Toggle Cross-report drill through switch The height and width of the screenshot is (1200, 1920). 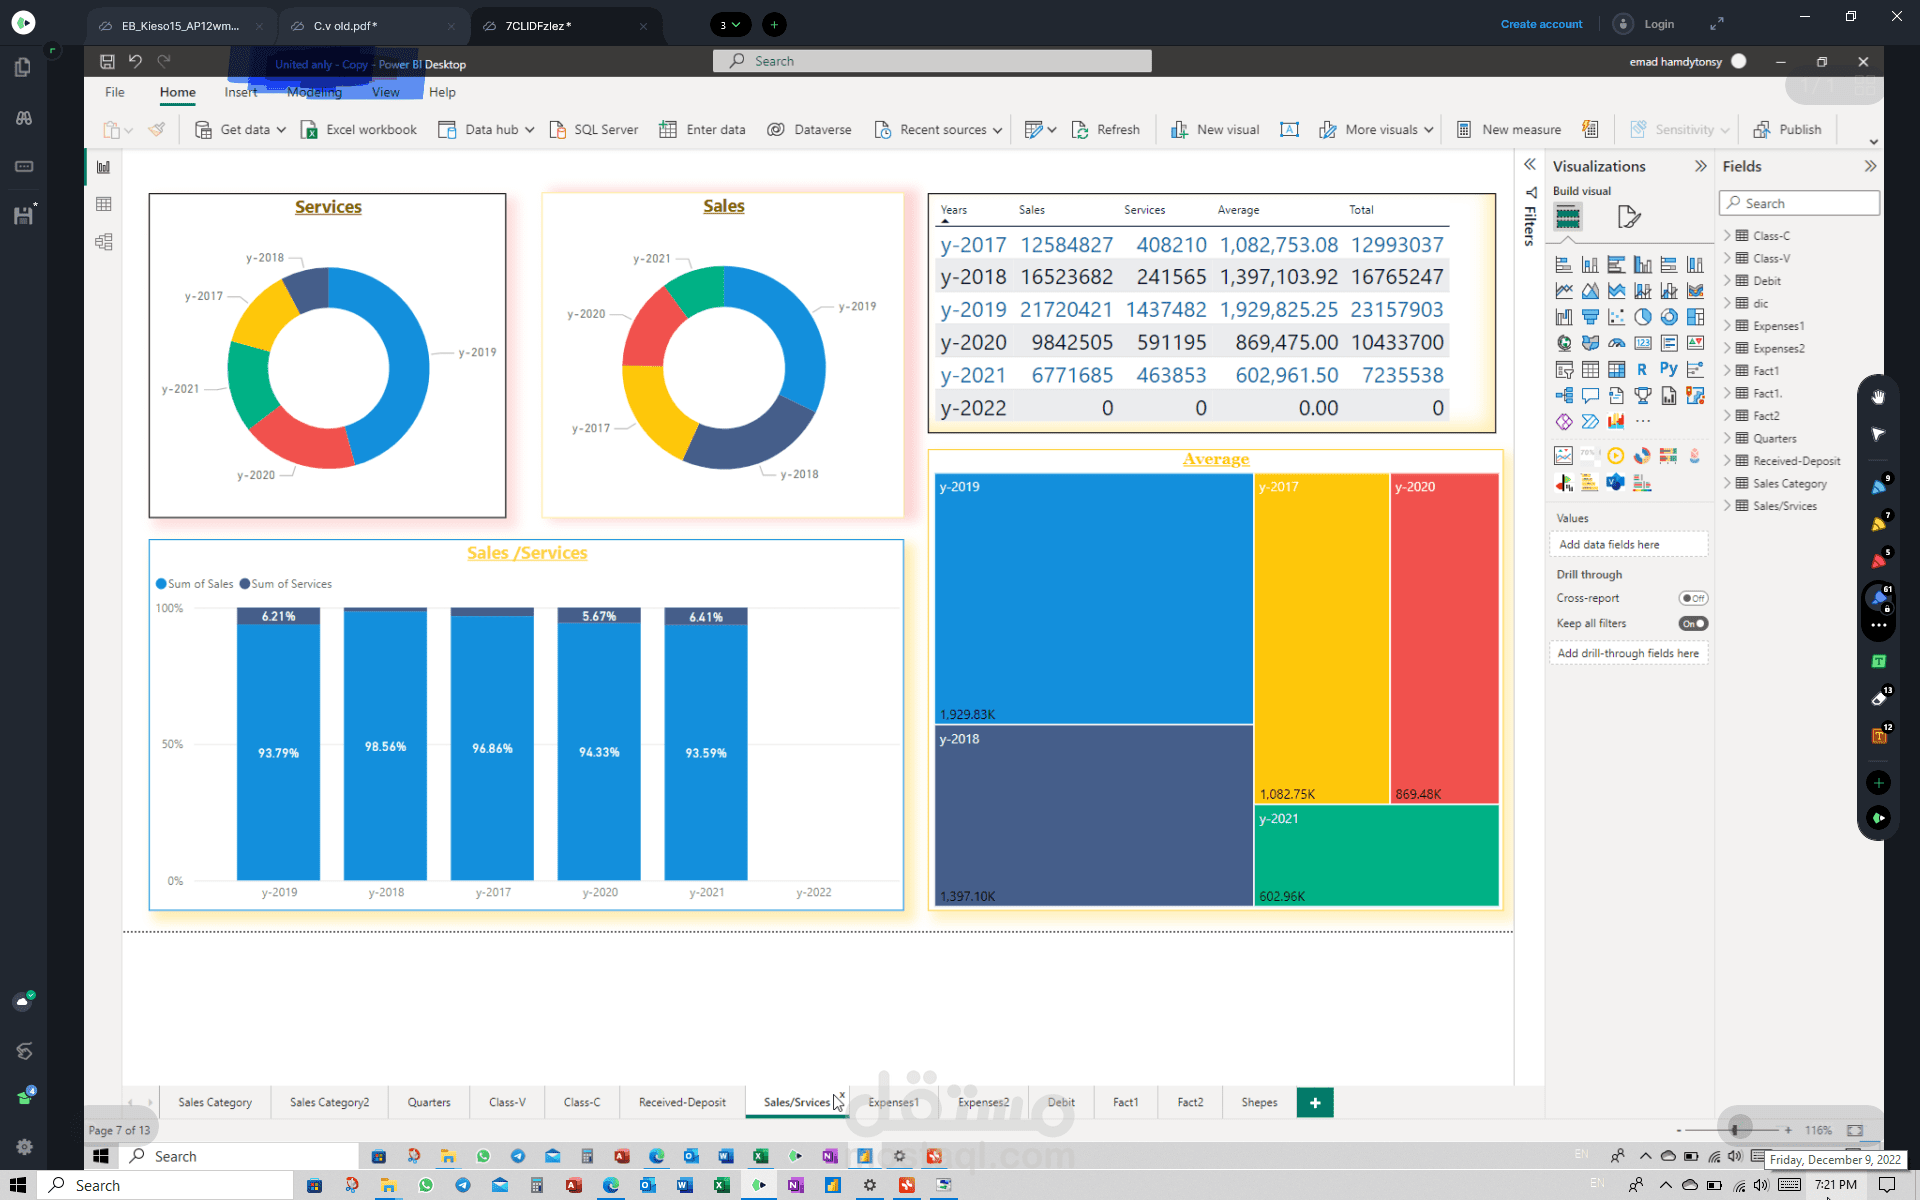coord(1693,598)
